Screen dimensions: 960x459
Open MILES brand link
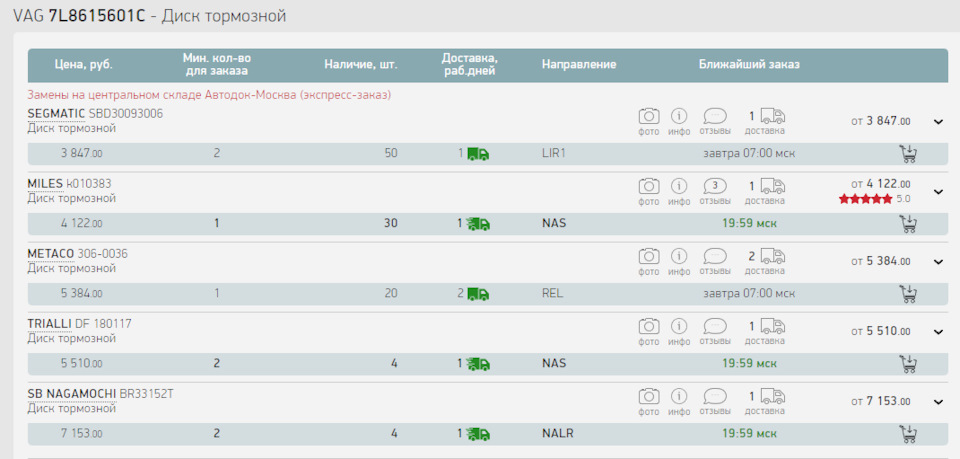click(45, 184)
